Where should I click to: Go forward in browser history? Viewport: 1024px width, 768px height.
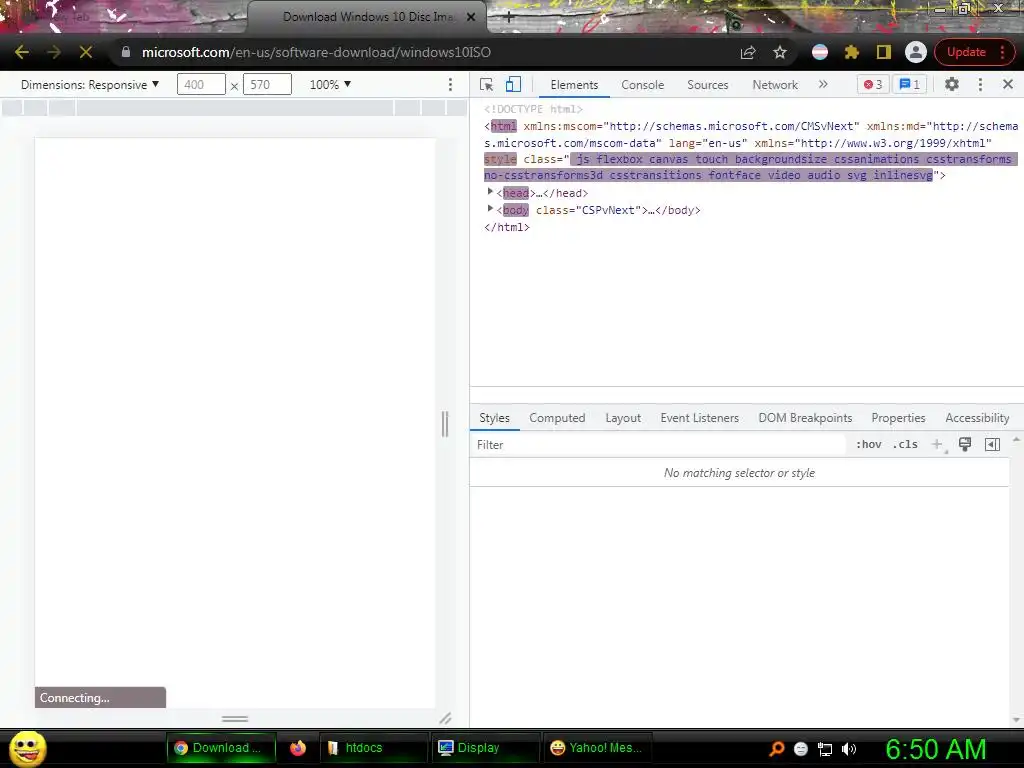(54, 52)
